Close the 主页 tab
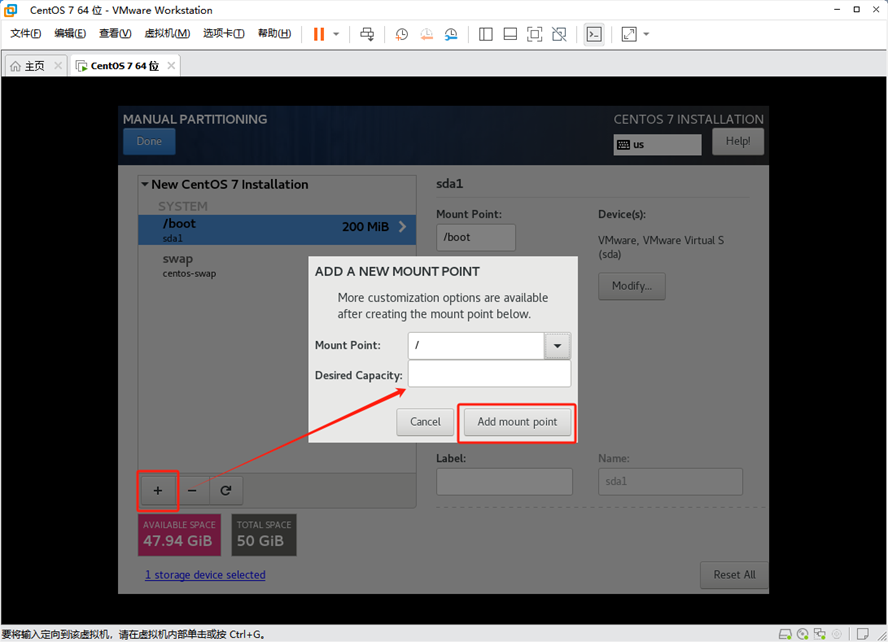The height and width of the screenshot is (642, 888). (x=58, y=66)
